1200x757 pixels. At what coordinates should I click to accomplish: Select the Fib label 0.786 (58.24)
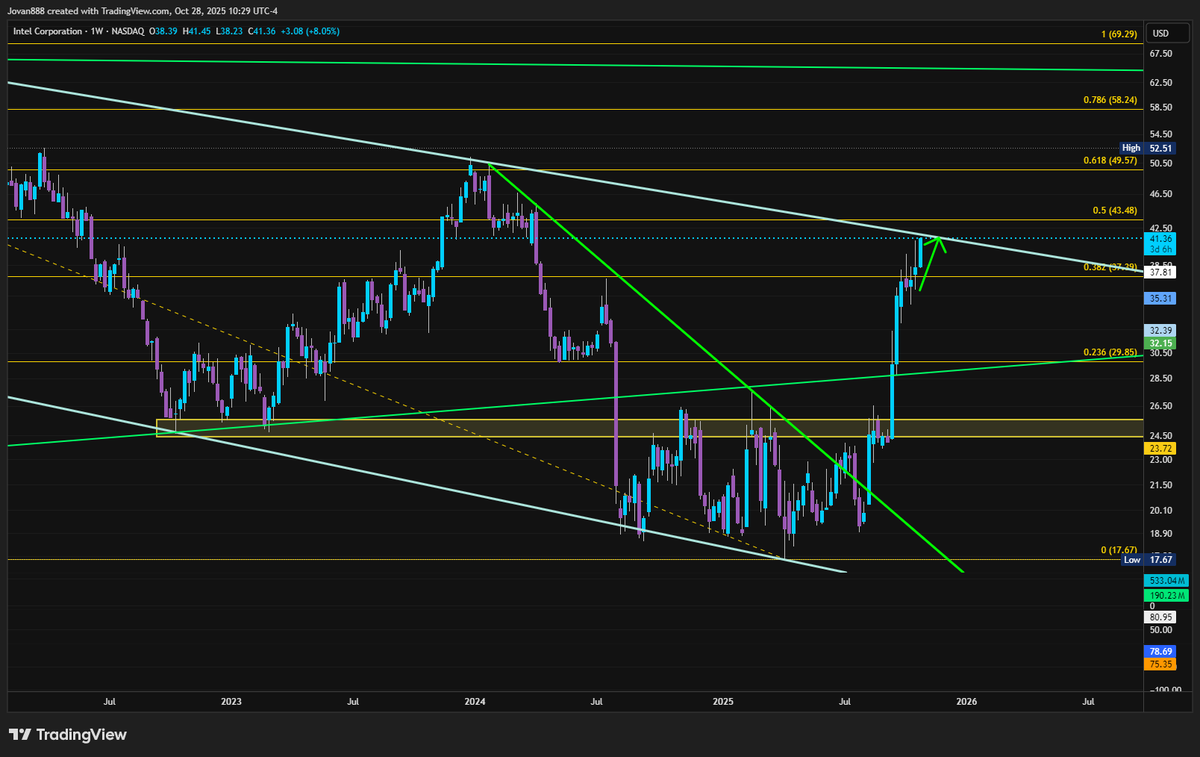(x=1112, y=100)
